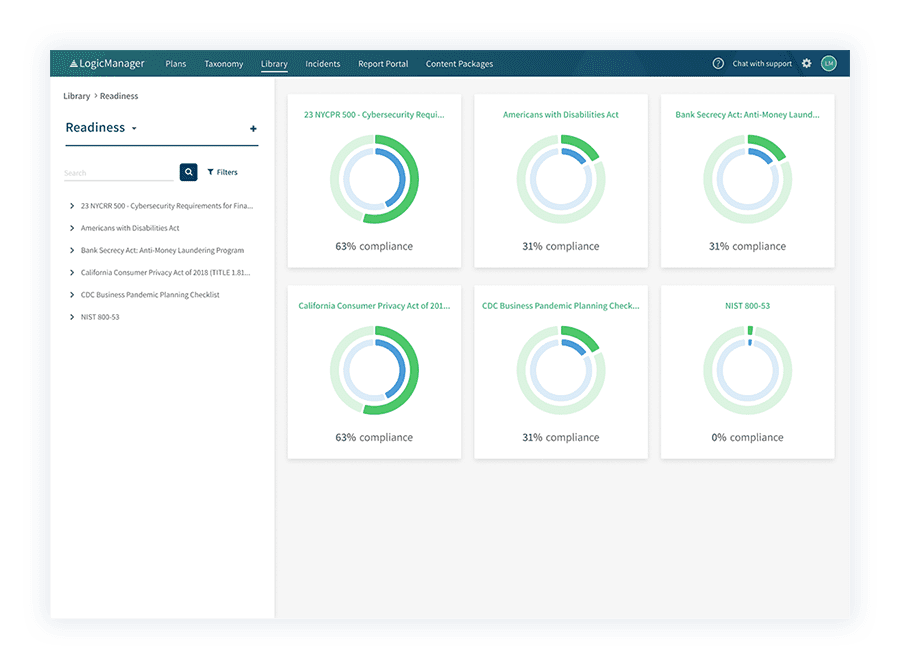900x669 pixels.
Task: Expand CDC Business Pandemic Planning chevron
Action: [x=72, y=294]
